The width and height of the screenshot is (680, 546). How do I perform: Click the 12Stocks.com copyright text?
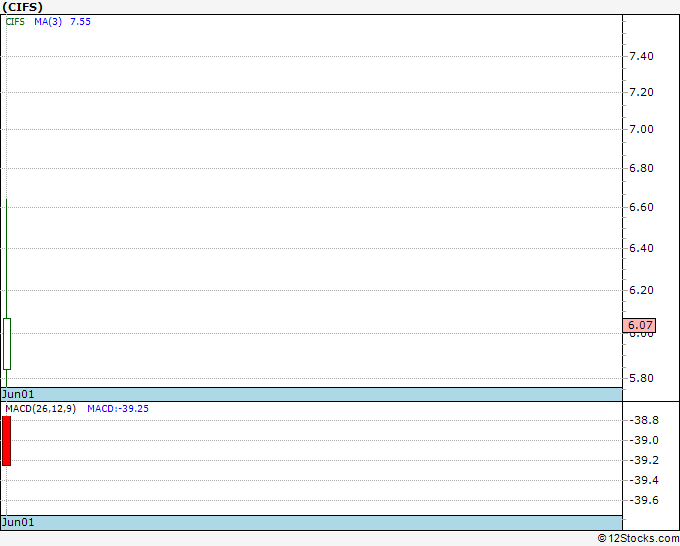click(x=638, y=539)
